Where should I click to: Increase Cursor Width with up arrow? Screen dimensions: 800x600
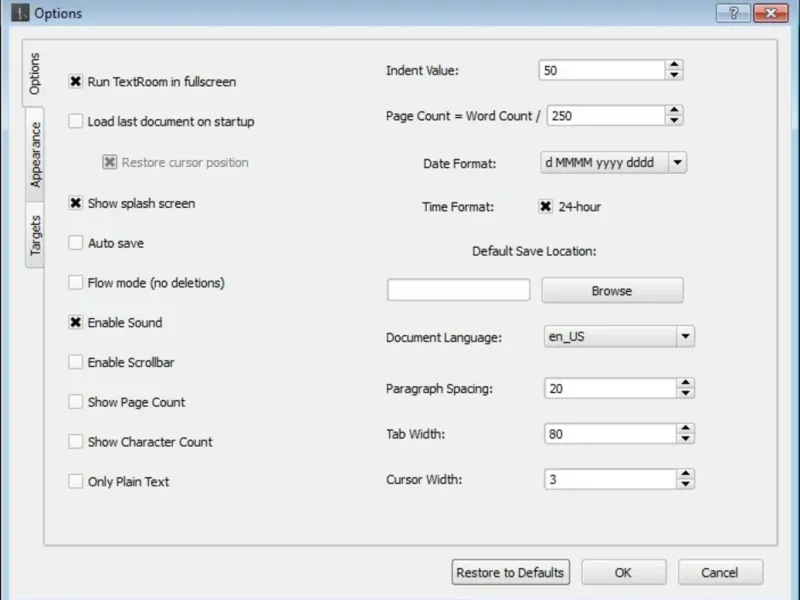pos(685,474)
